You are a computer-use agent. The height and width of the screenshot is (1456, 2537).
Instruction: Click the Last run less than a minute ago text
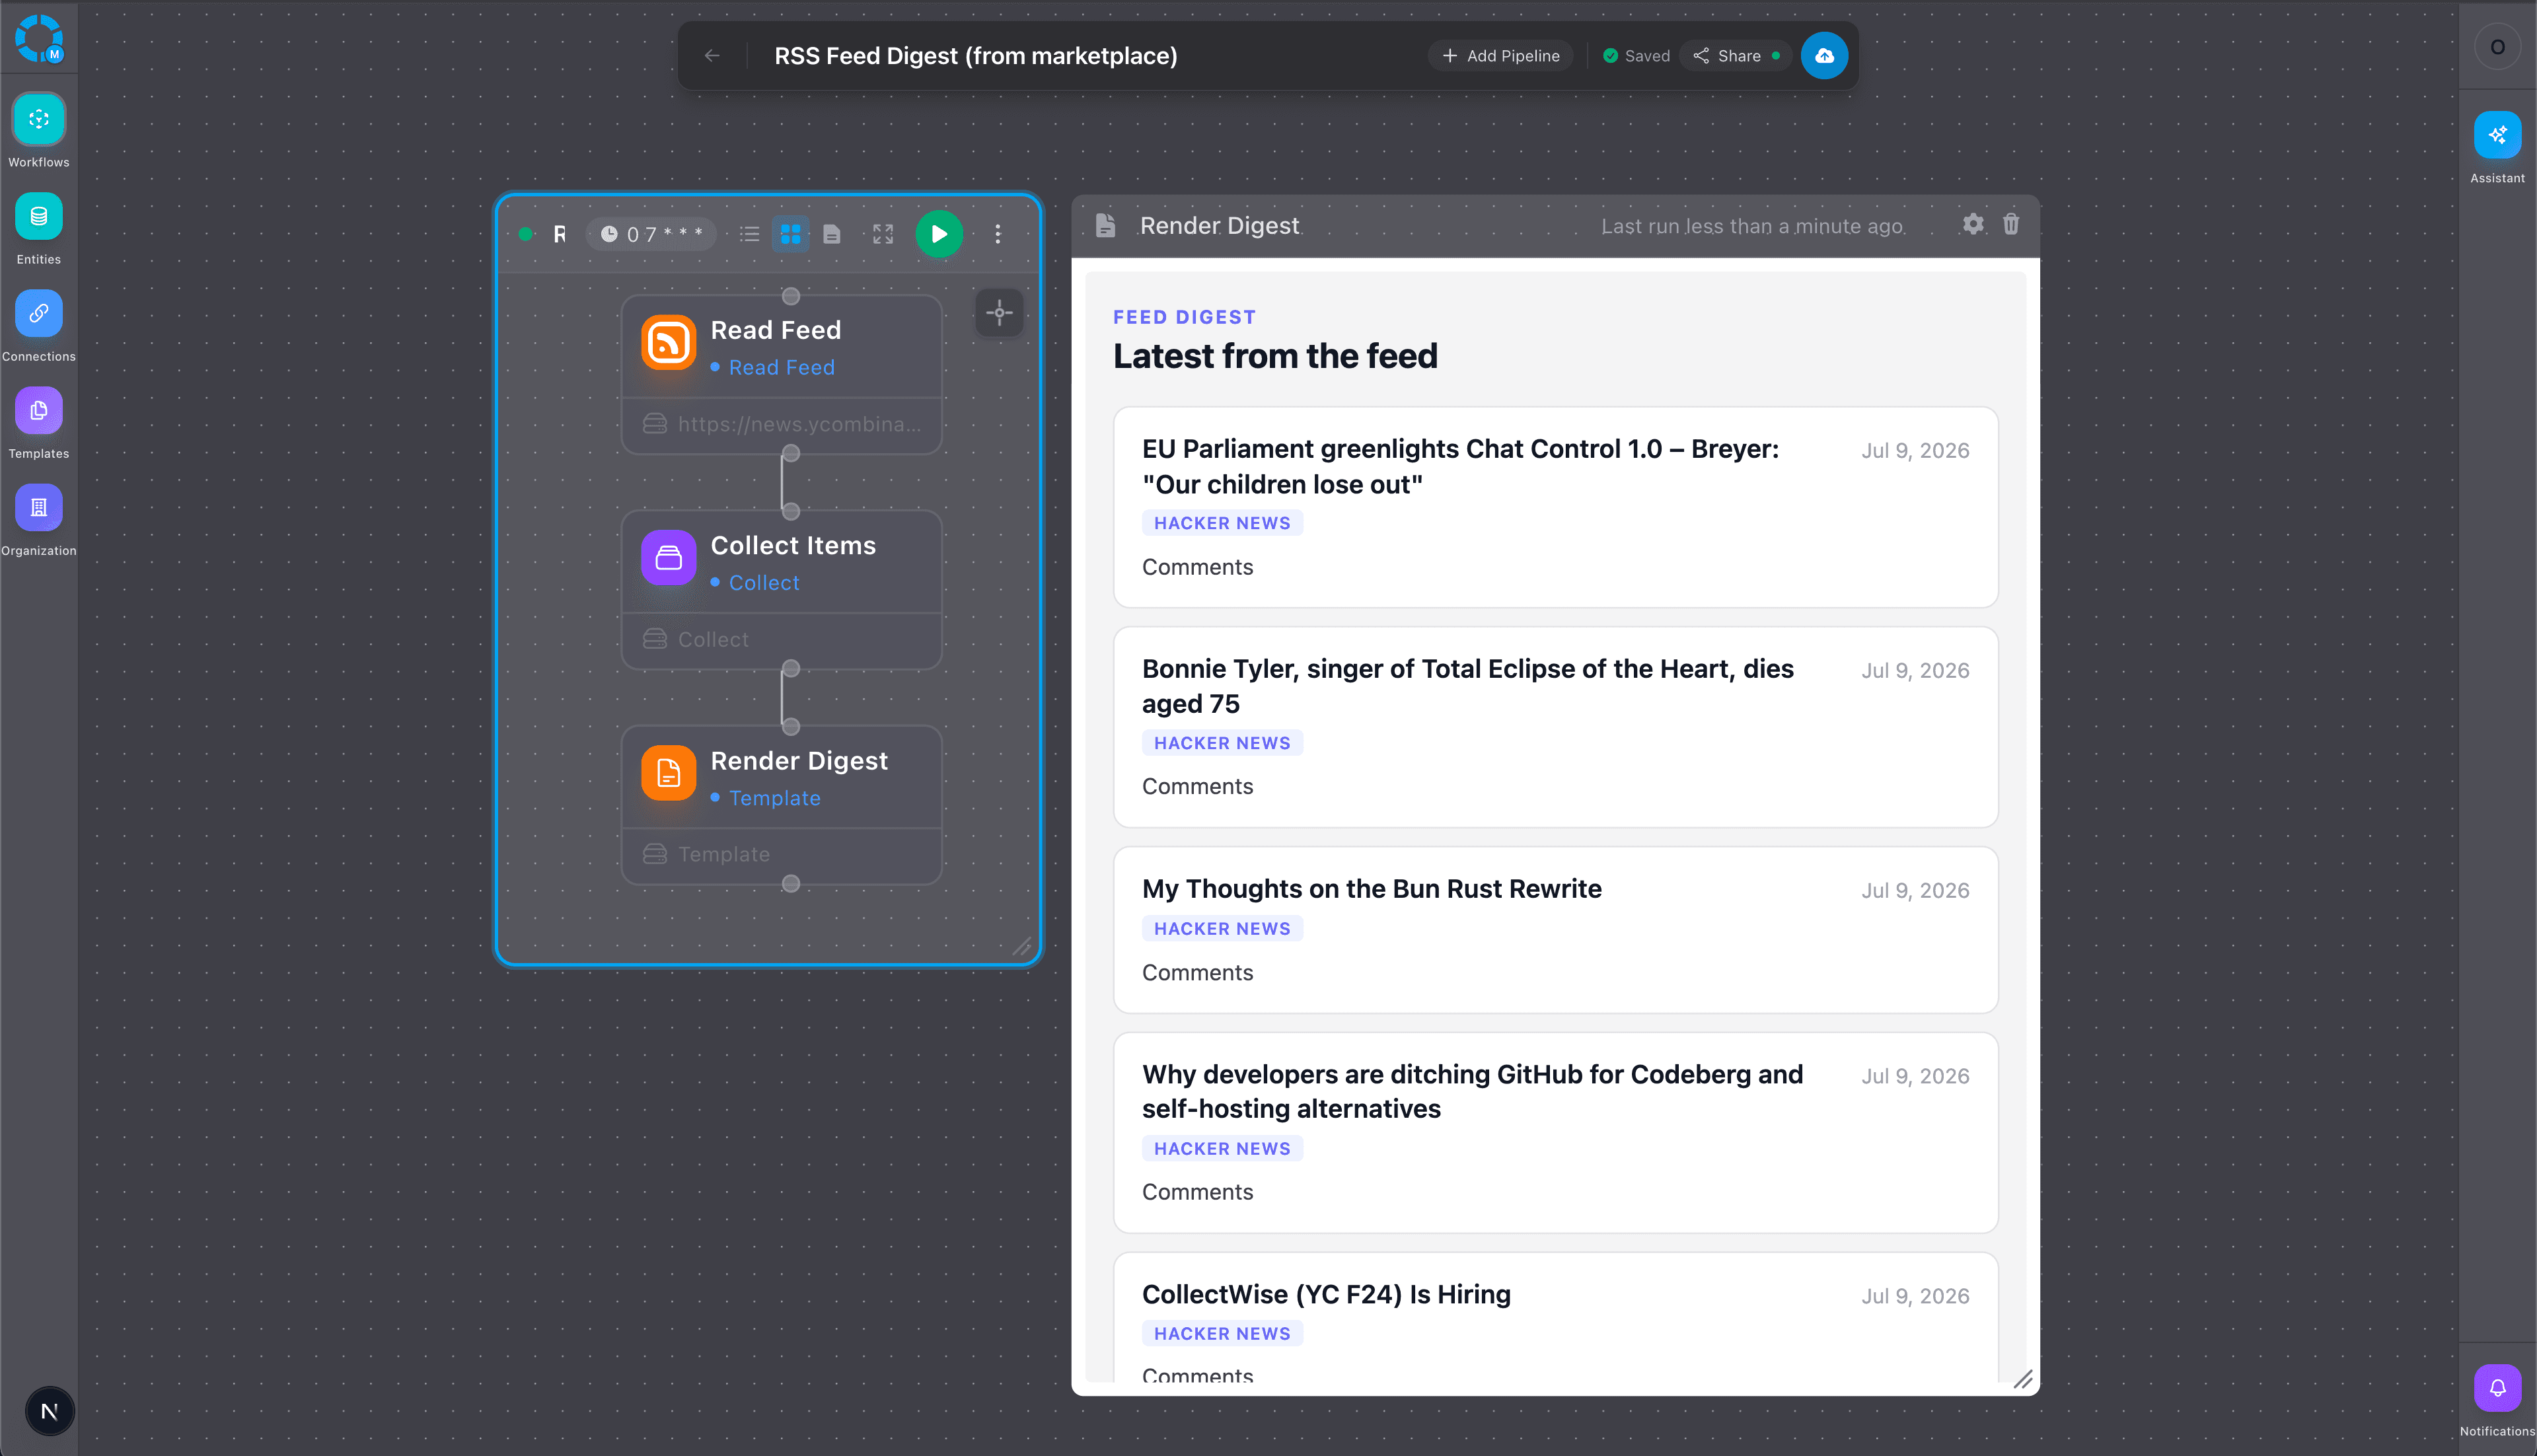[1752, 227]
